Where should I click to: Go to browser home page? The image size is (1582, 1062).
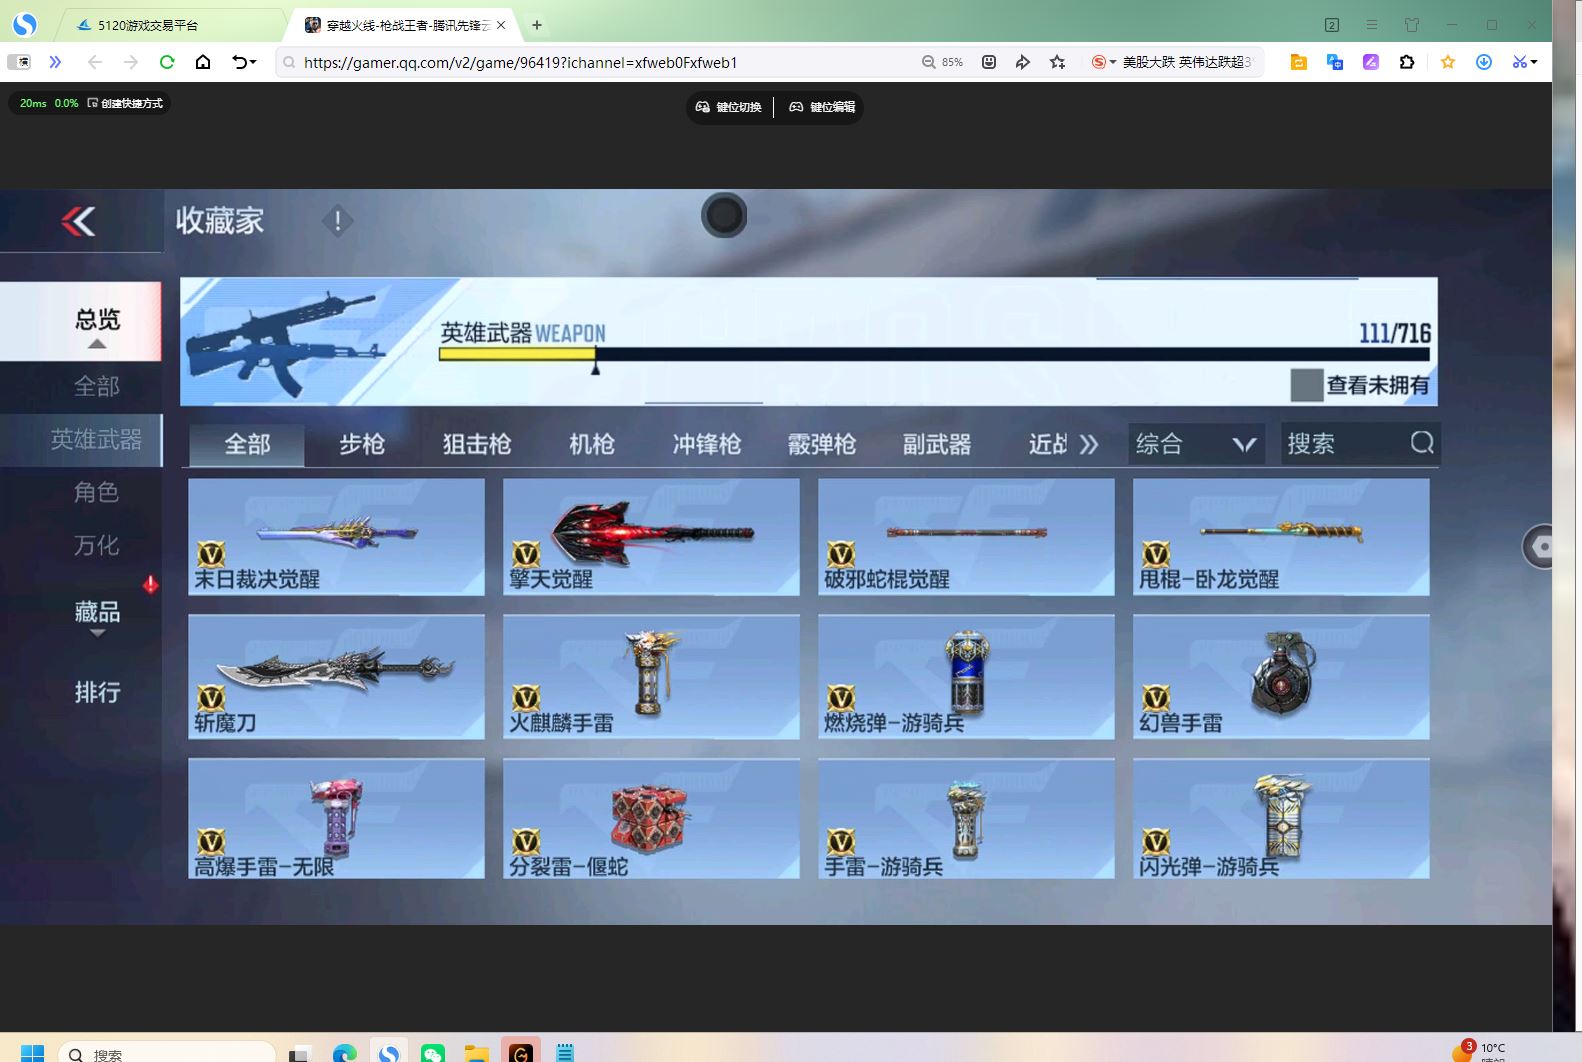click(x=203, y=62)
